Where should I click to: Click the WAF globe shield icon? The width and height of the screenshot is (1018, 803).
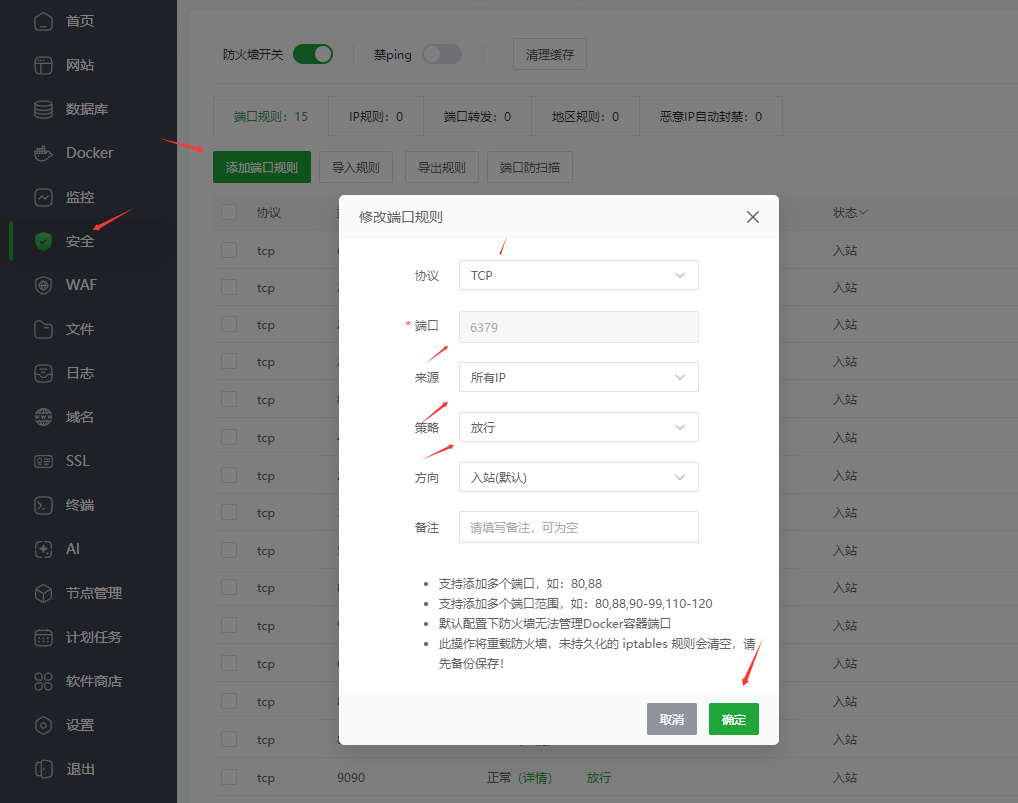(x=43, y=285)
